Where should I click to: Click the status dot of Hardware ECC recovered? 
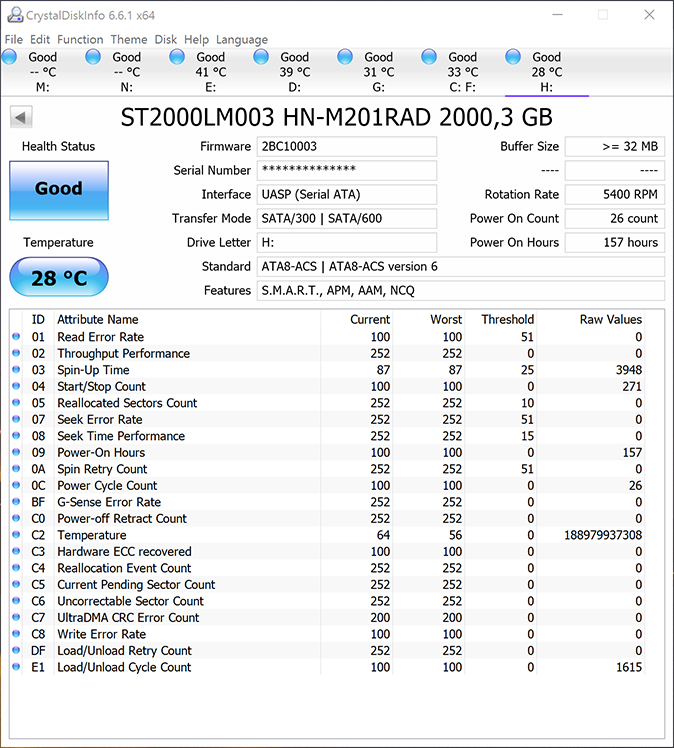coord(16,551)
